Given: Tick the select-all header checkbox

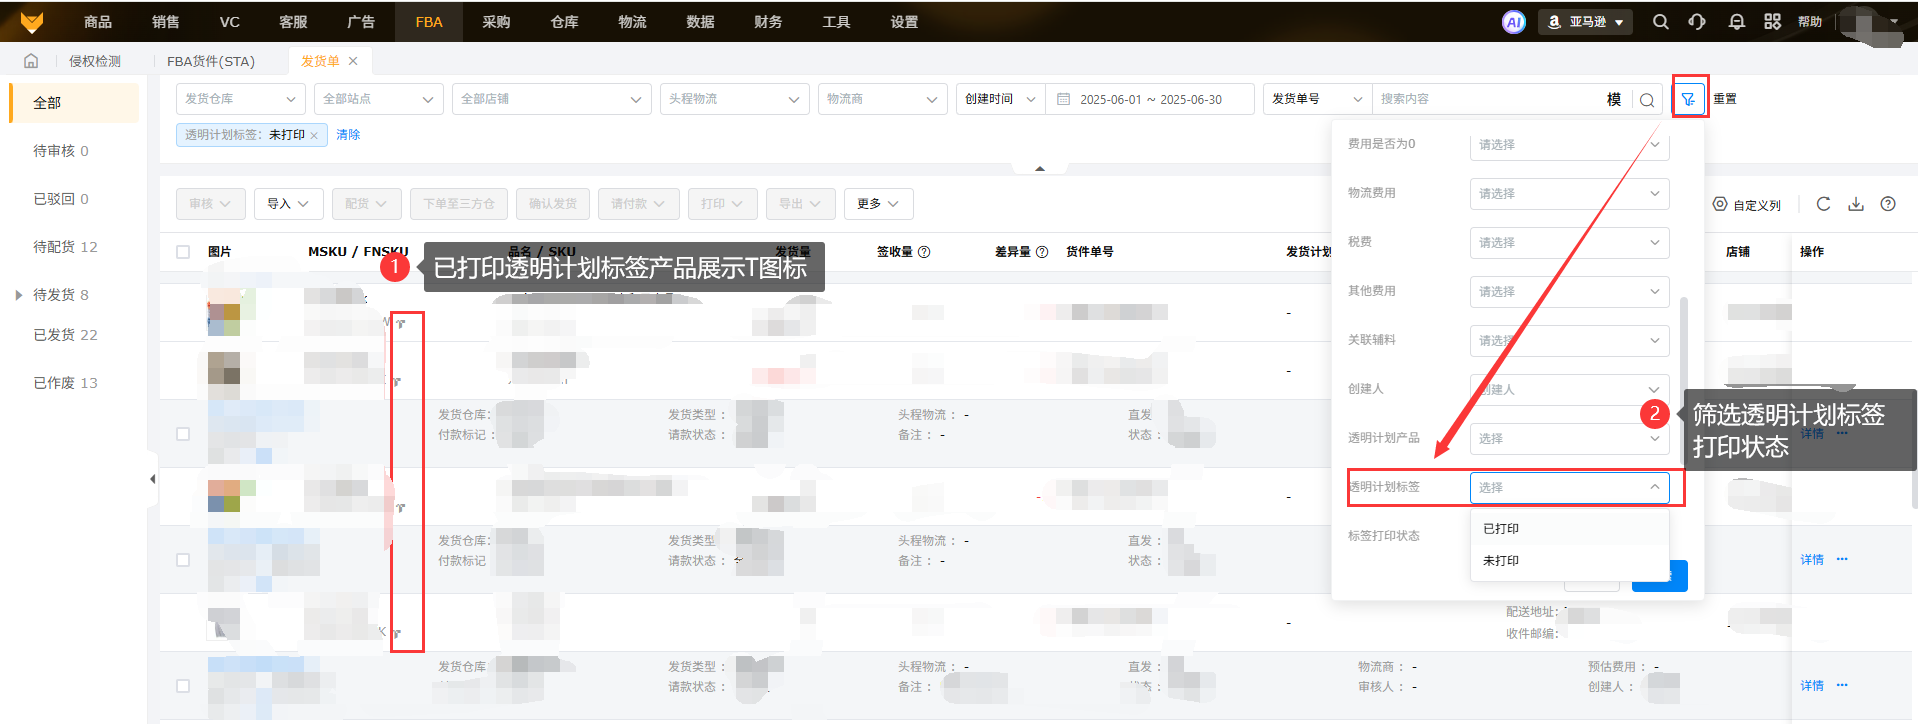Looking at the screenshot, I should point(183,252).
